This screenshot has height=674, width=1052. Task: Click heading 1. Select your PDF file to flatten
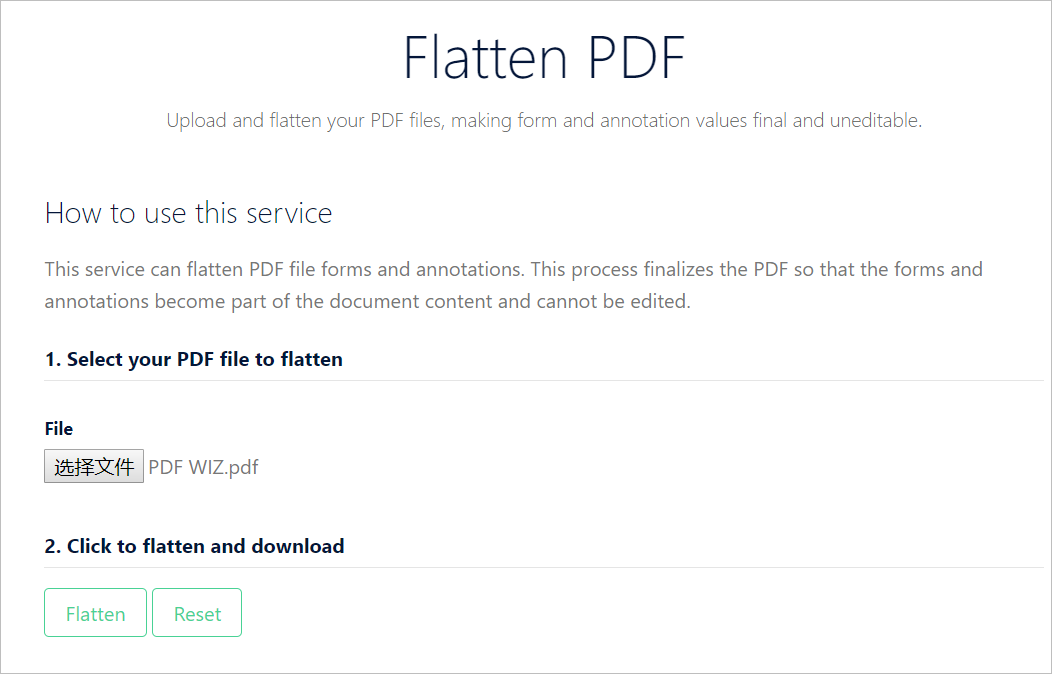(193, 358)
